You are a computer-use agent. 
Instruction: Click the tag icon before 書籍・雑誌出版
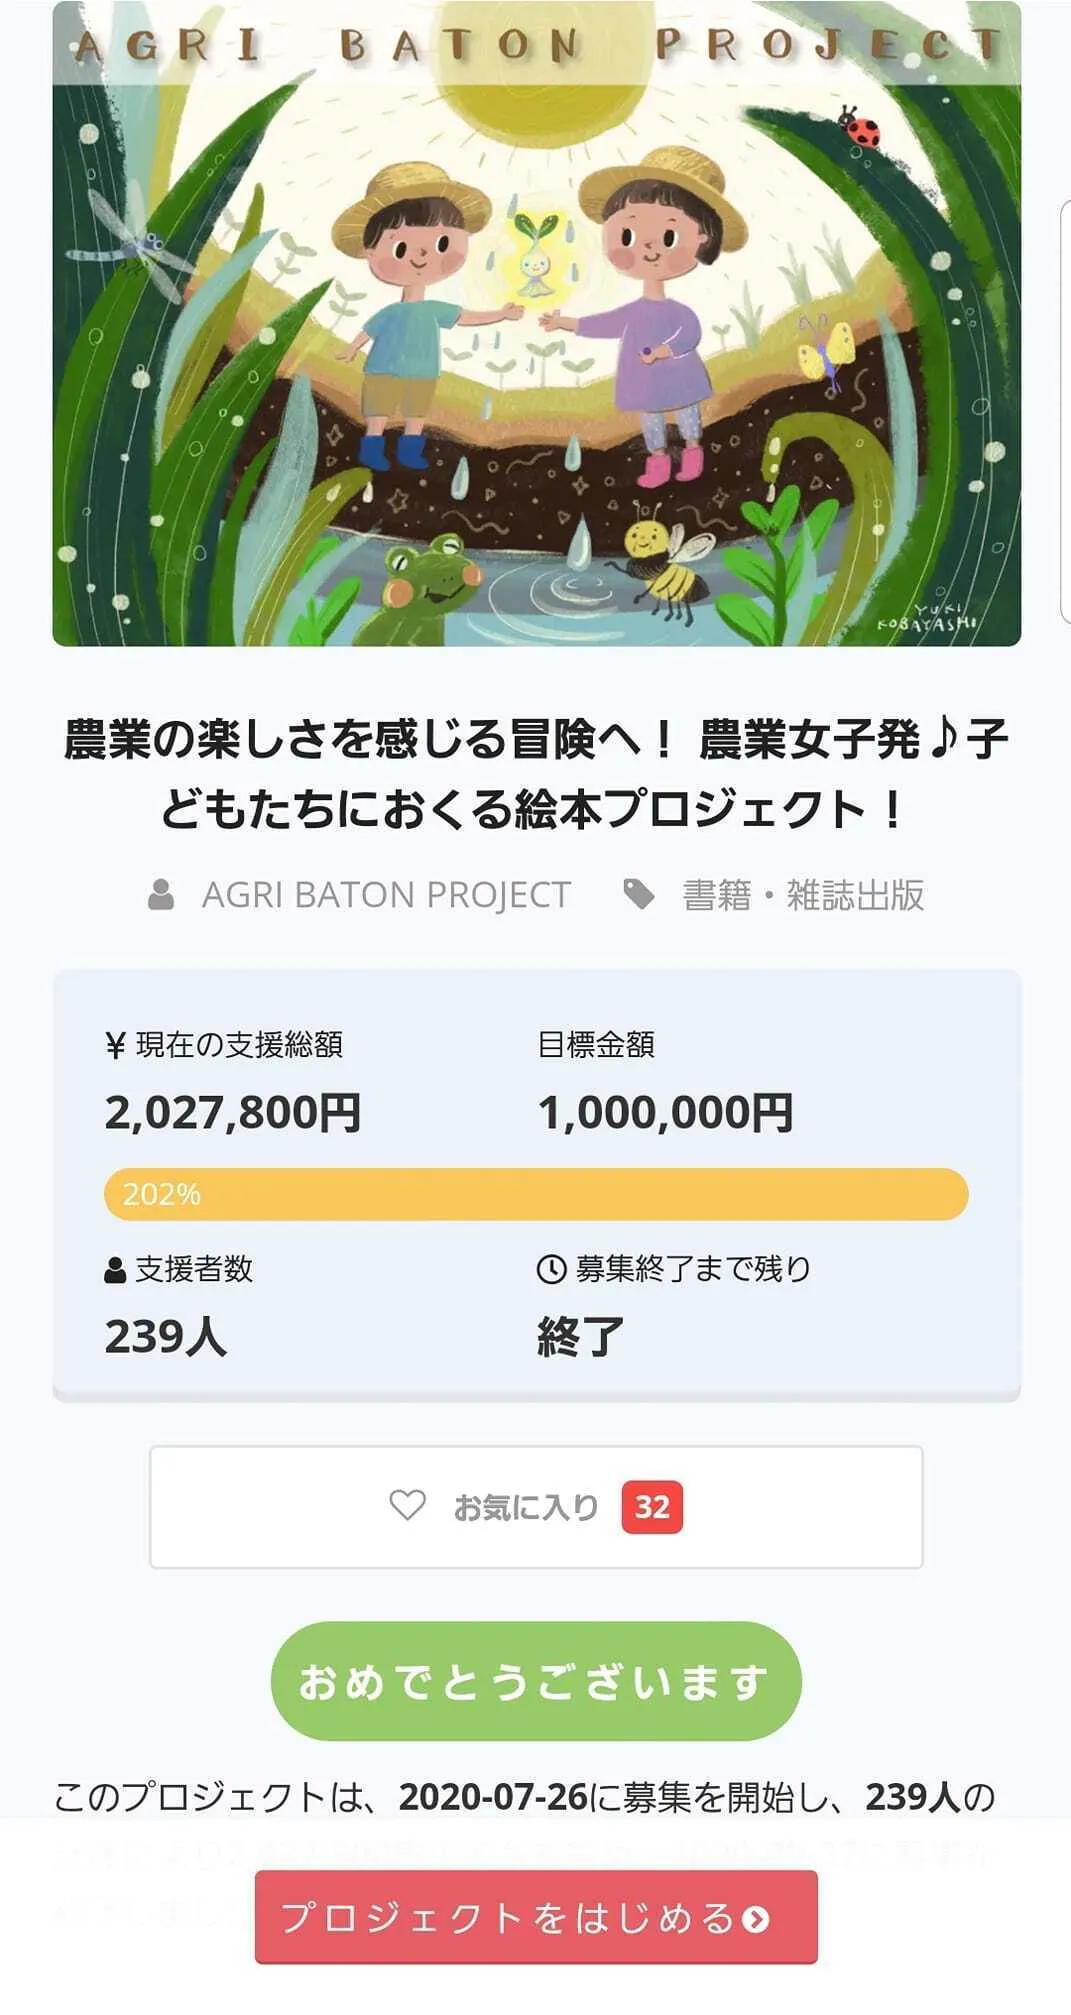click(639, 894)
